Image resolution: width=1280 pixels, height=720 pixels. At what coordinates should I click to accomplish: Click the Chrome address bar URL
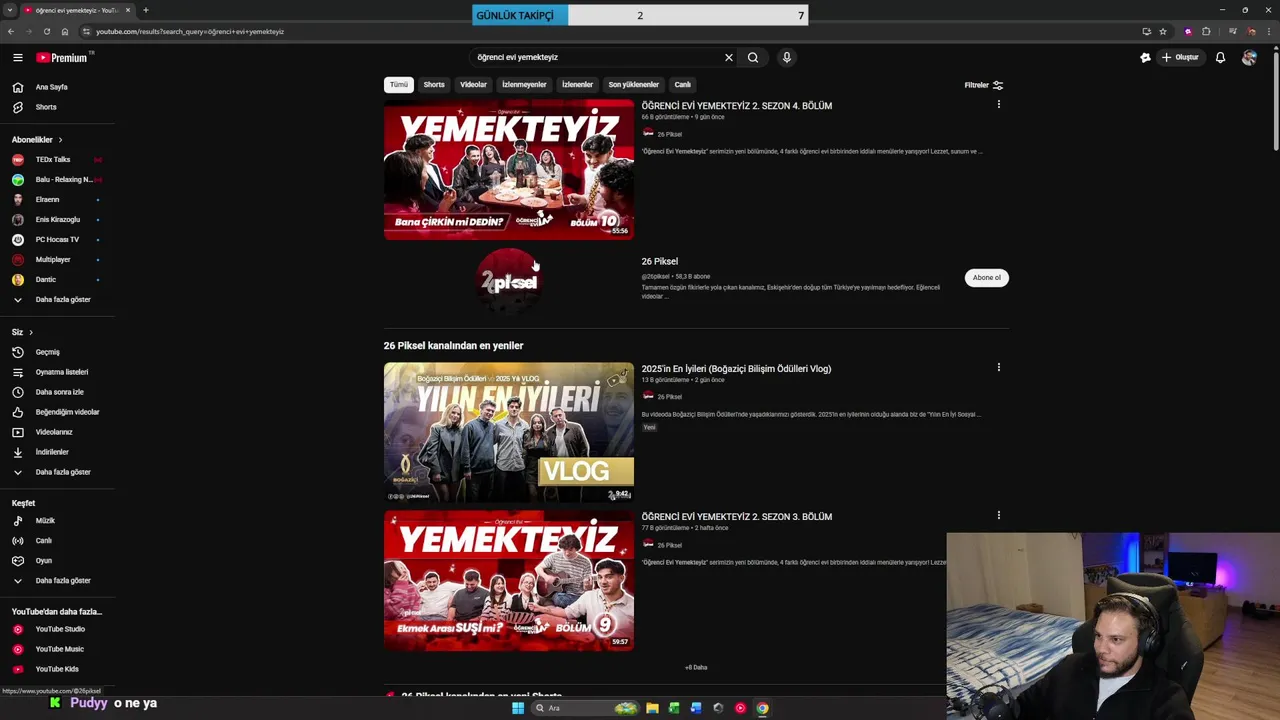tap(190, 31)
